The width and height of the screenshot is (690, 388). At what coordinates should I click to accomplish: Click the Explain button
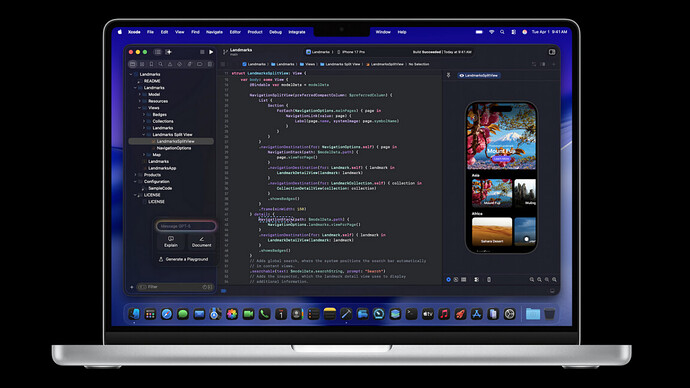[x=171, y=242]
